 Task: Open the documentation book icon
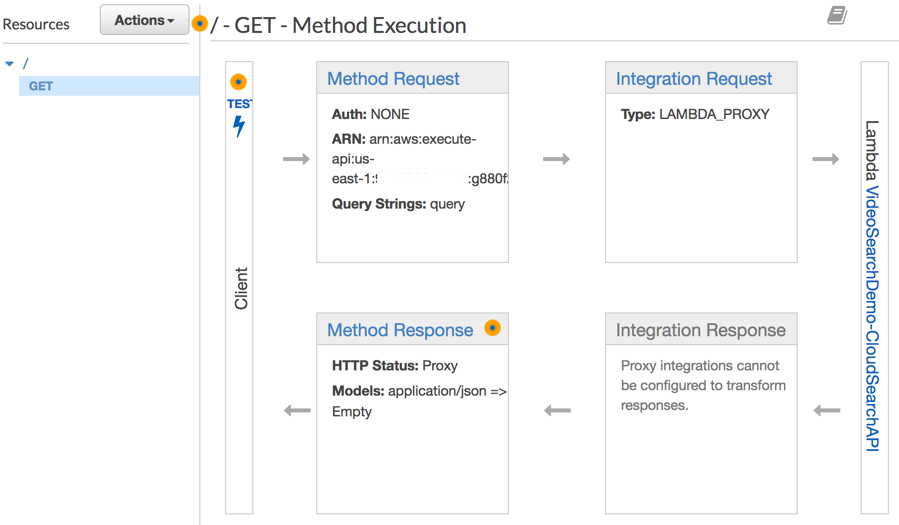point(837,15)
